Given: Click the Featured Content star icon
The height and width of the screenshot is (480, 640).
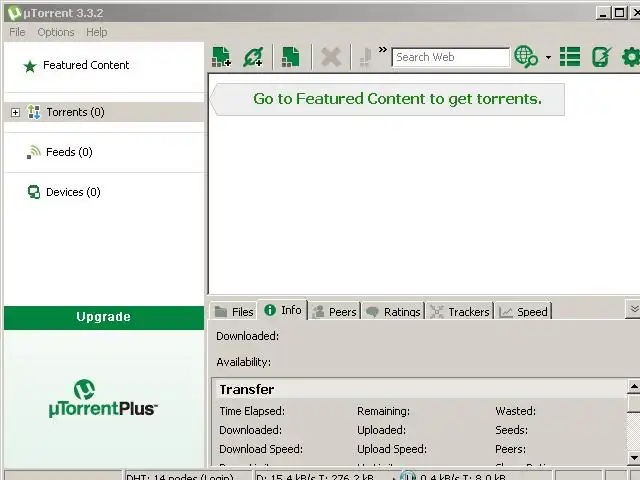Looking at the screenshot, I should (x=30, y=66).
